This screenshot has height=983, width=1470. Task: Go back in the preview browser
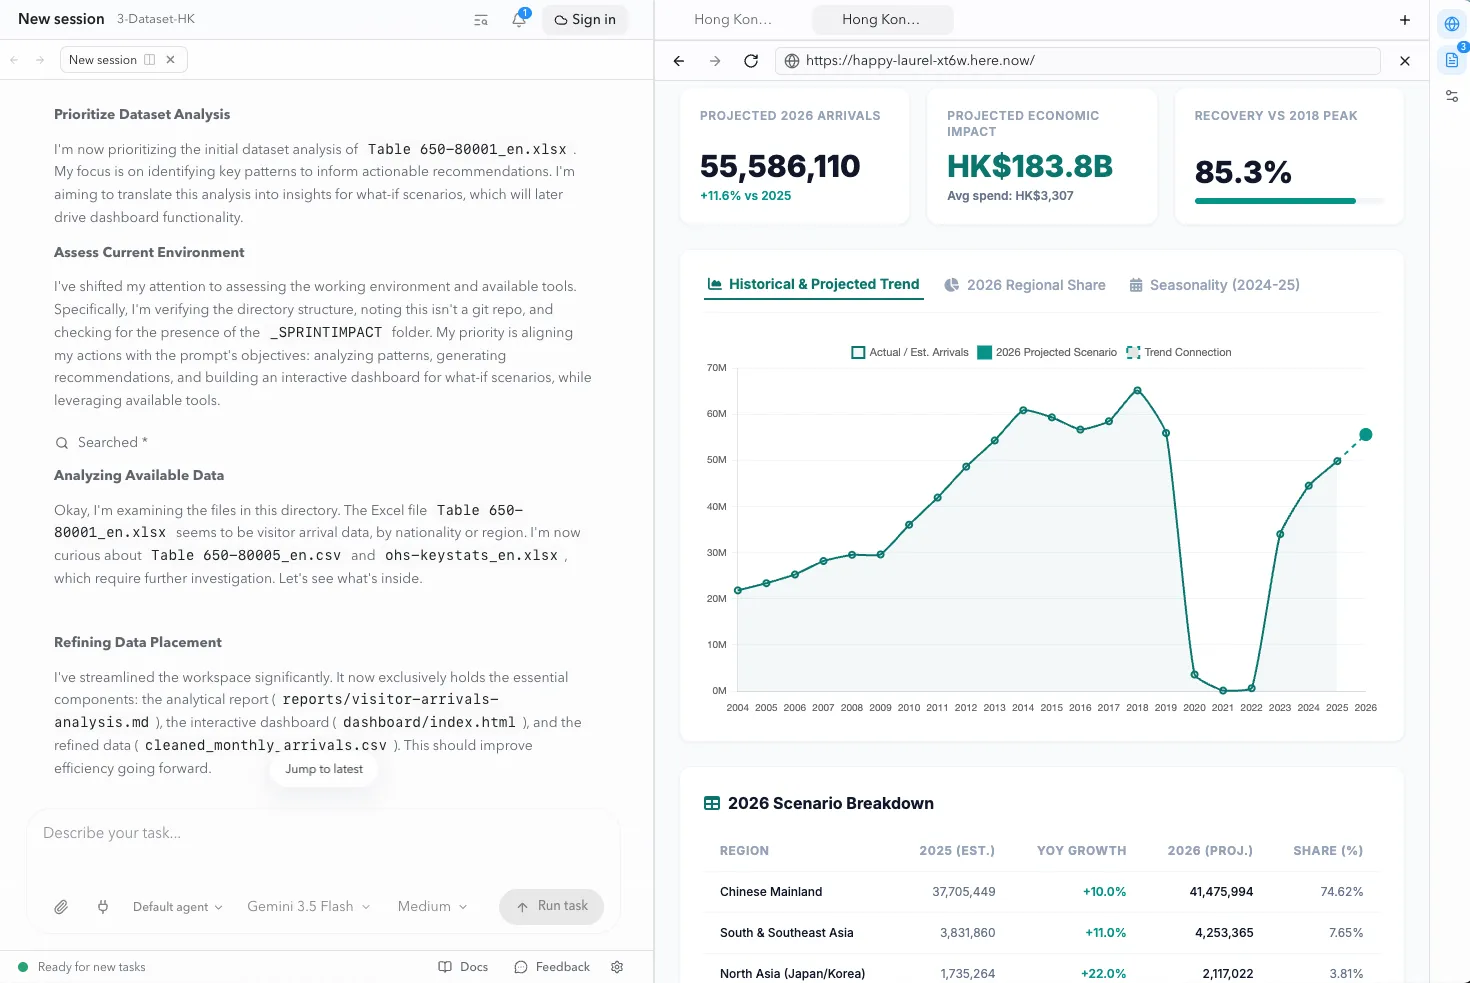tap(679, 61)
